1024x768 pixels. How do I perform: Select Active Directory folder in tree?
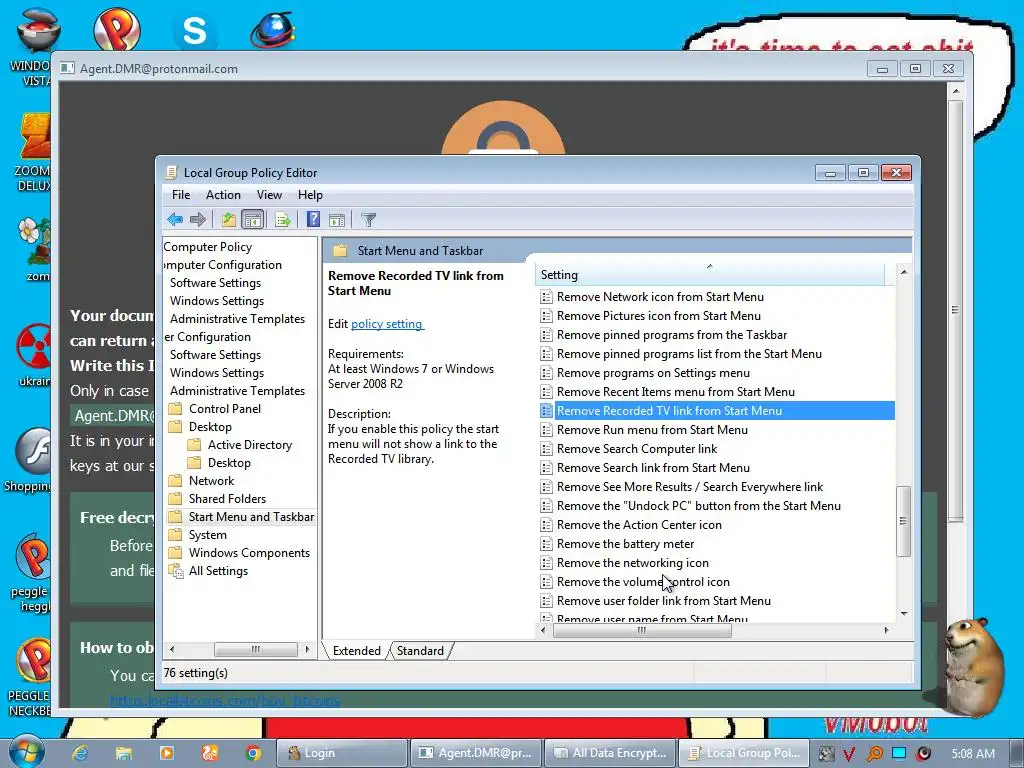tap(249, 445)
